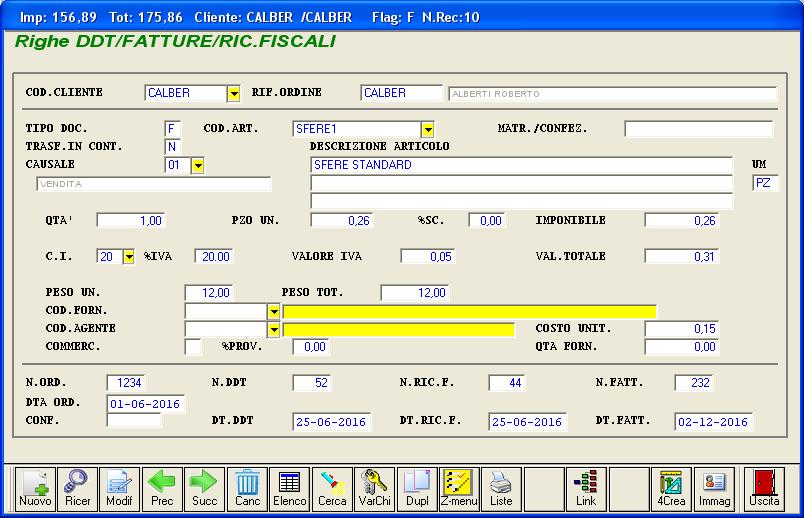Open the Z-menu icon

coord(459,489)
